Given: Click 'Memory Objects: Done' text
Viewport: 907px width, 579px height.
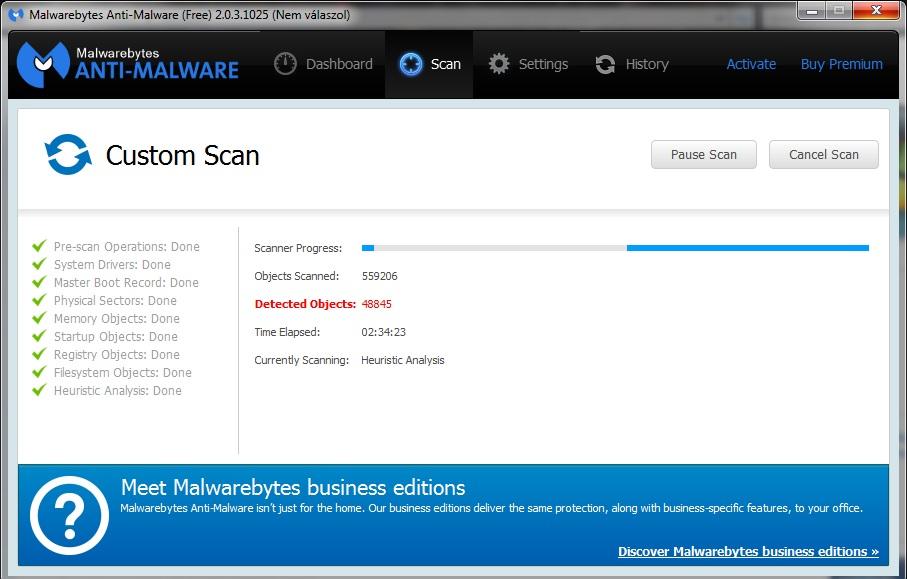Looking at the screenshot, I should 117,318.
